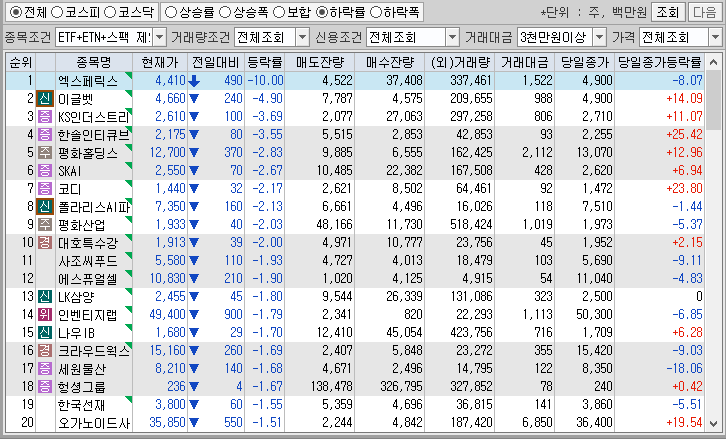Click the down triangle in 한국선재 row
The height and width of the screenshot is (439, 726).
point(194,405)
